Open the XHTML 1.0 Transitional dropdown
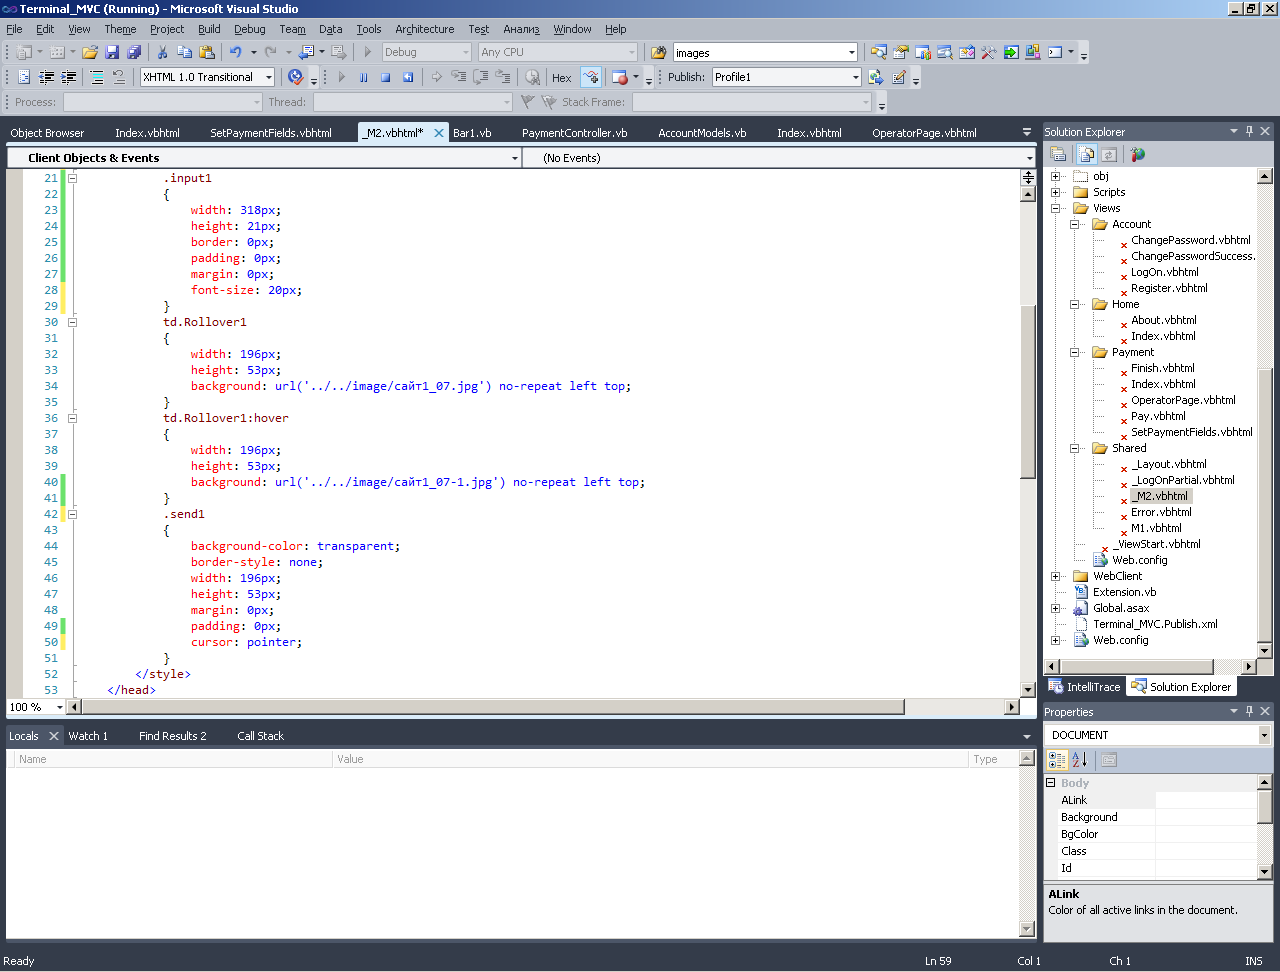The image size is (1280, 972). pos(269,77)
